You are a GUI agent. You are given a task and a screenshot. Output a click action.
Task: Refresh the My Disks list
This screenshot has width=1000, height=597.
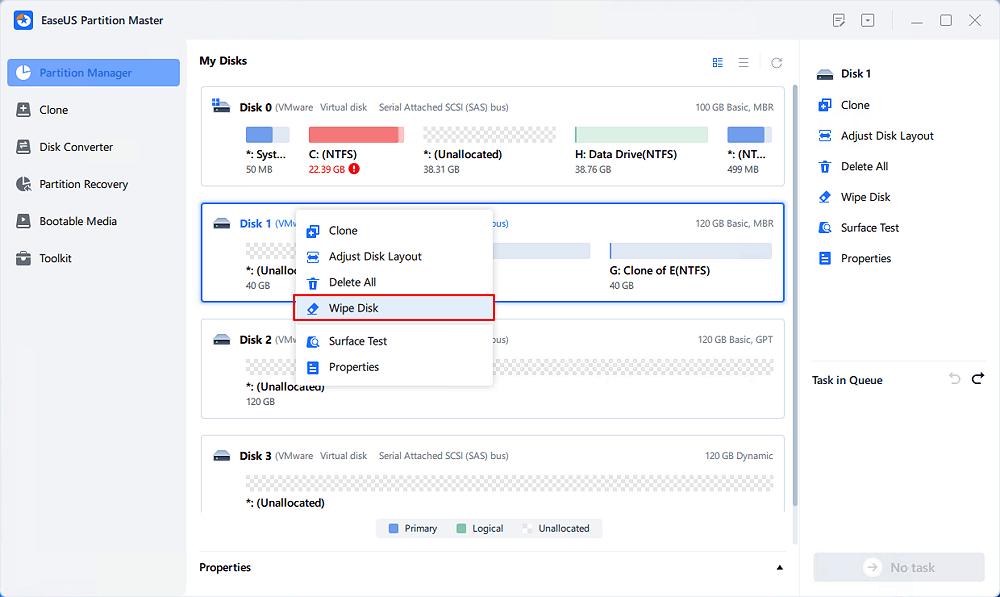tap(777, 62)
